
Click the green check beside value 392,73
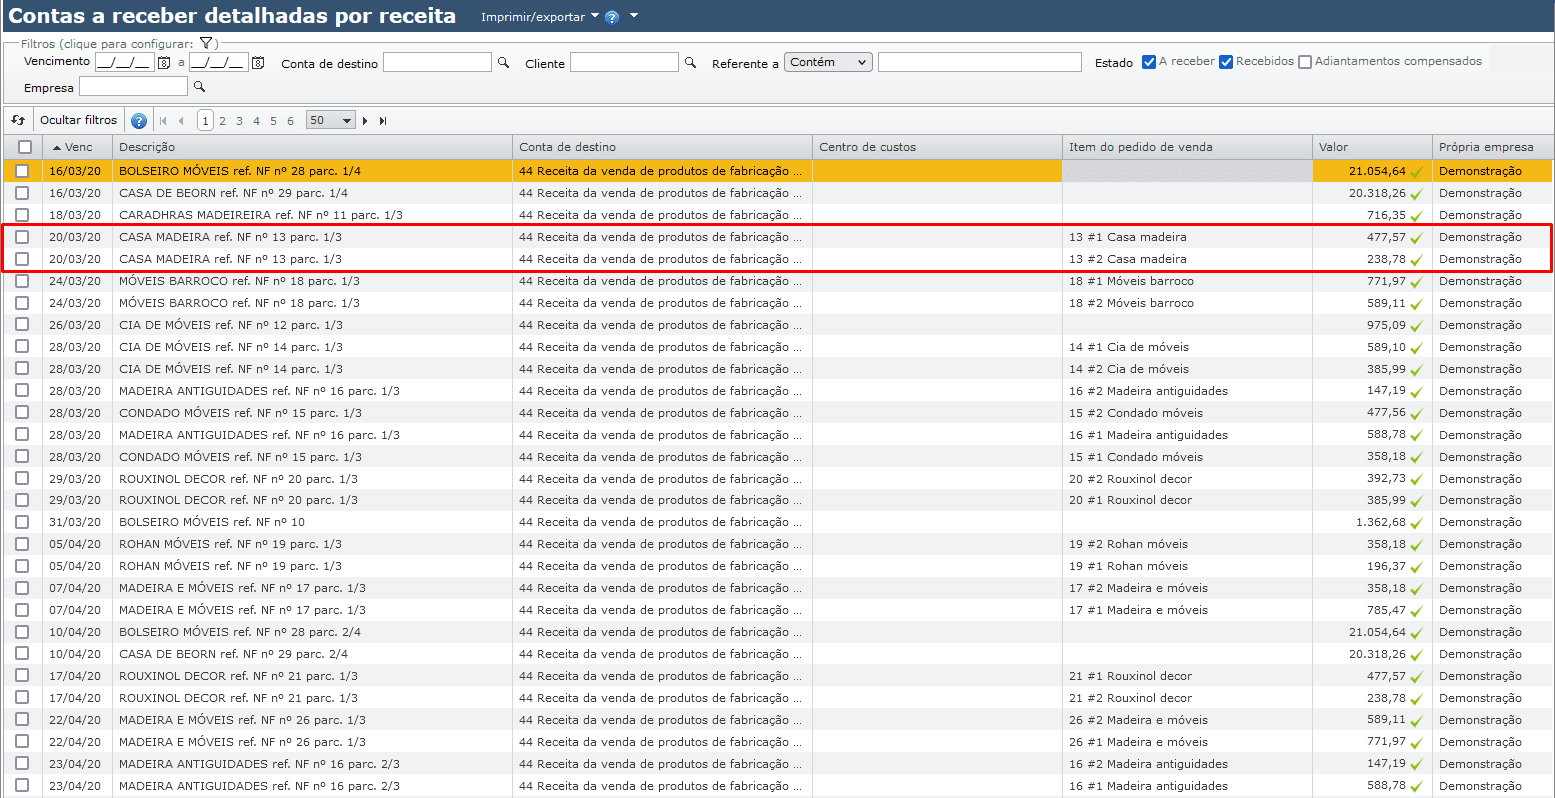pyautogui.click(x=1416, y=480)
